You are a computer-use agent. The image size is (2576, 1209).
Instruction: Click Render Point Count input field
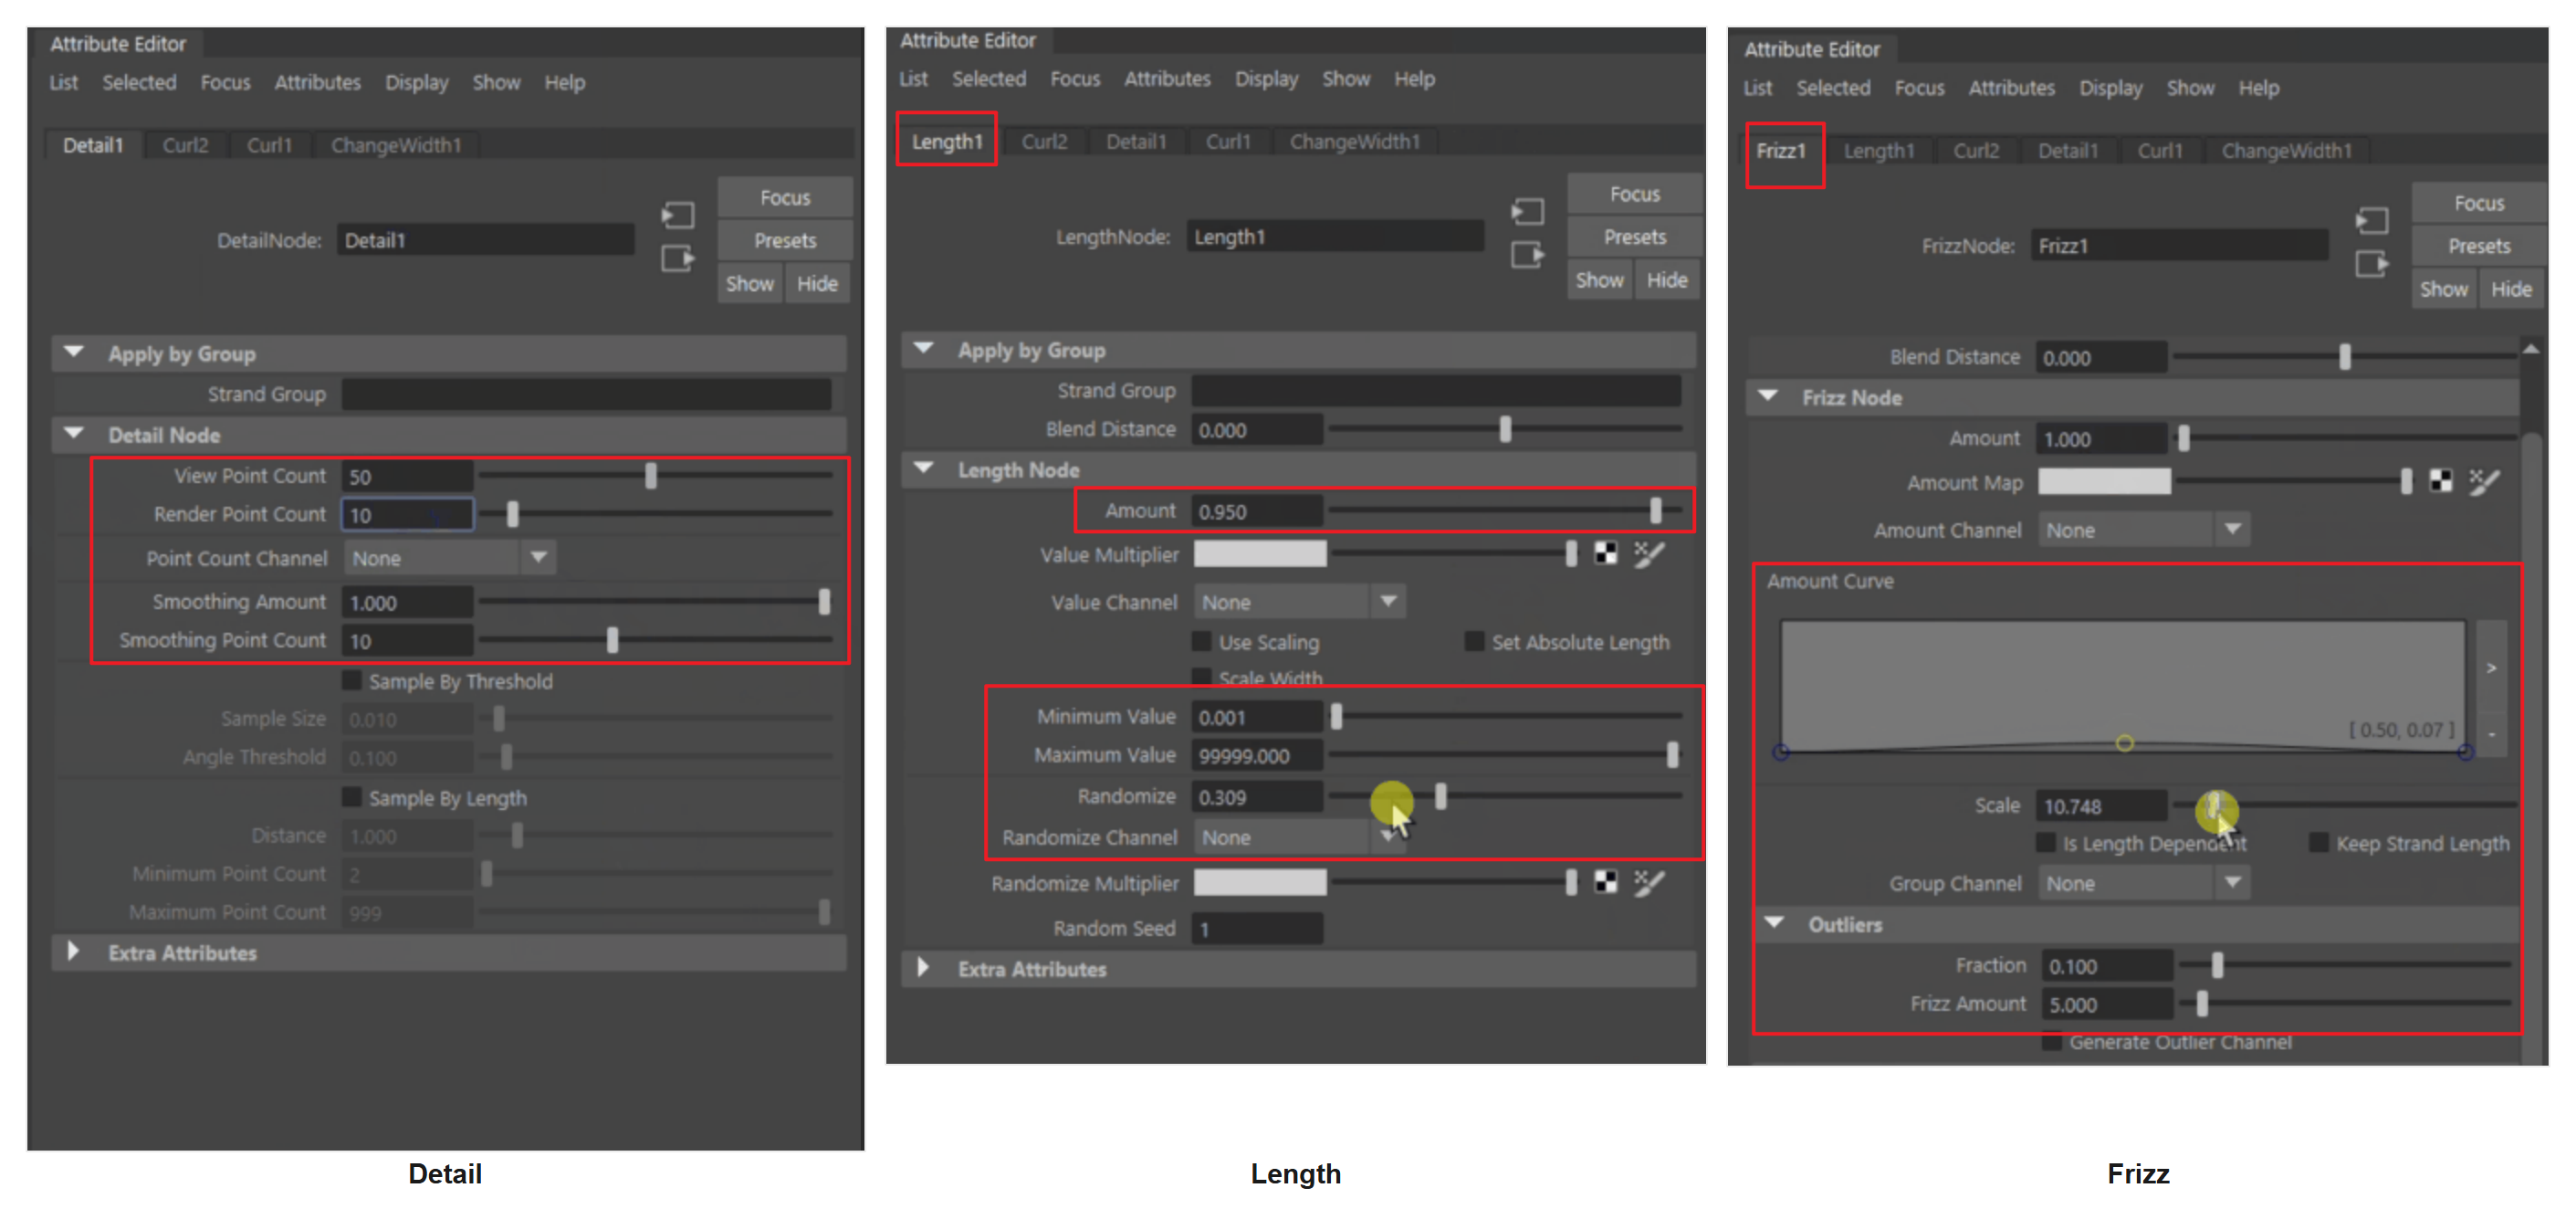coord(408,514)
